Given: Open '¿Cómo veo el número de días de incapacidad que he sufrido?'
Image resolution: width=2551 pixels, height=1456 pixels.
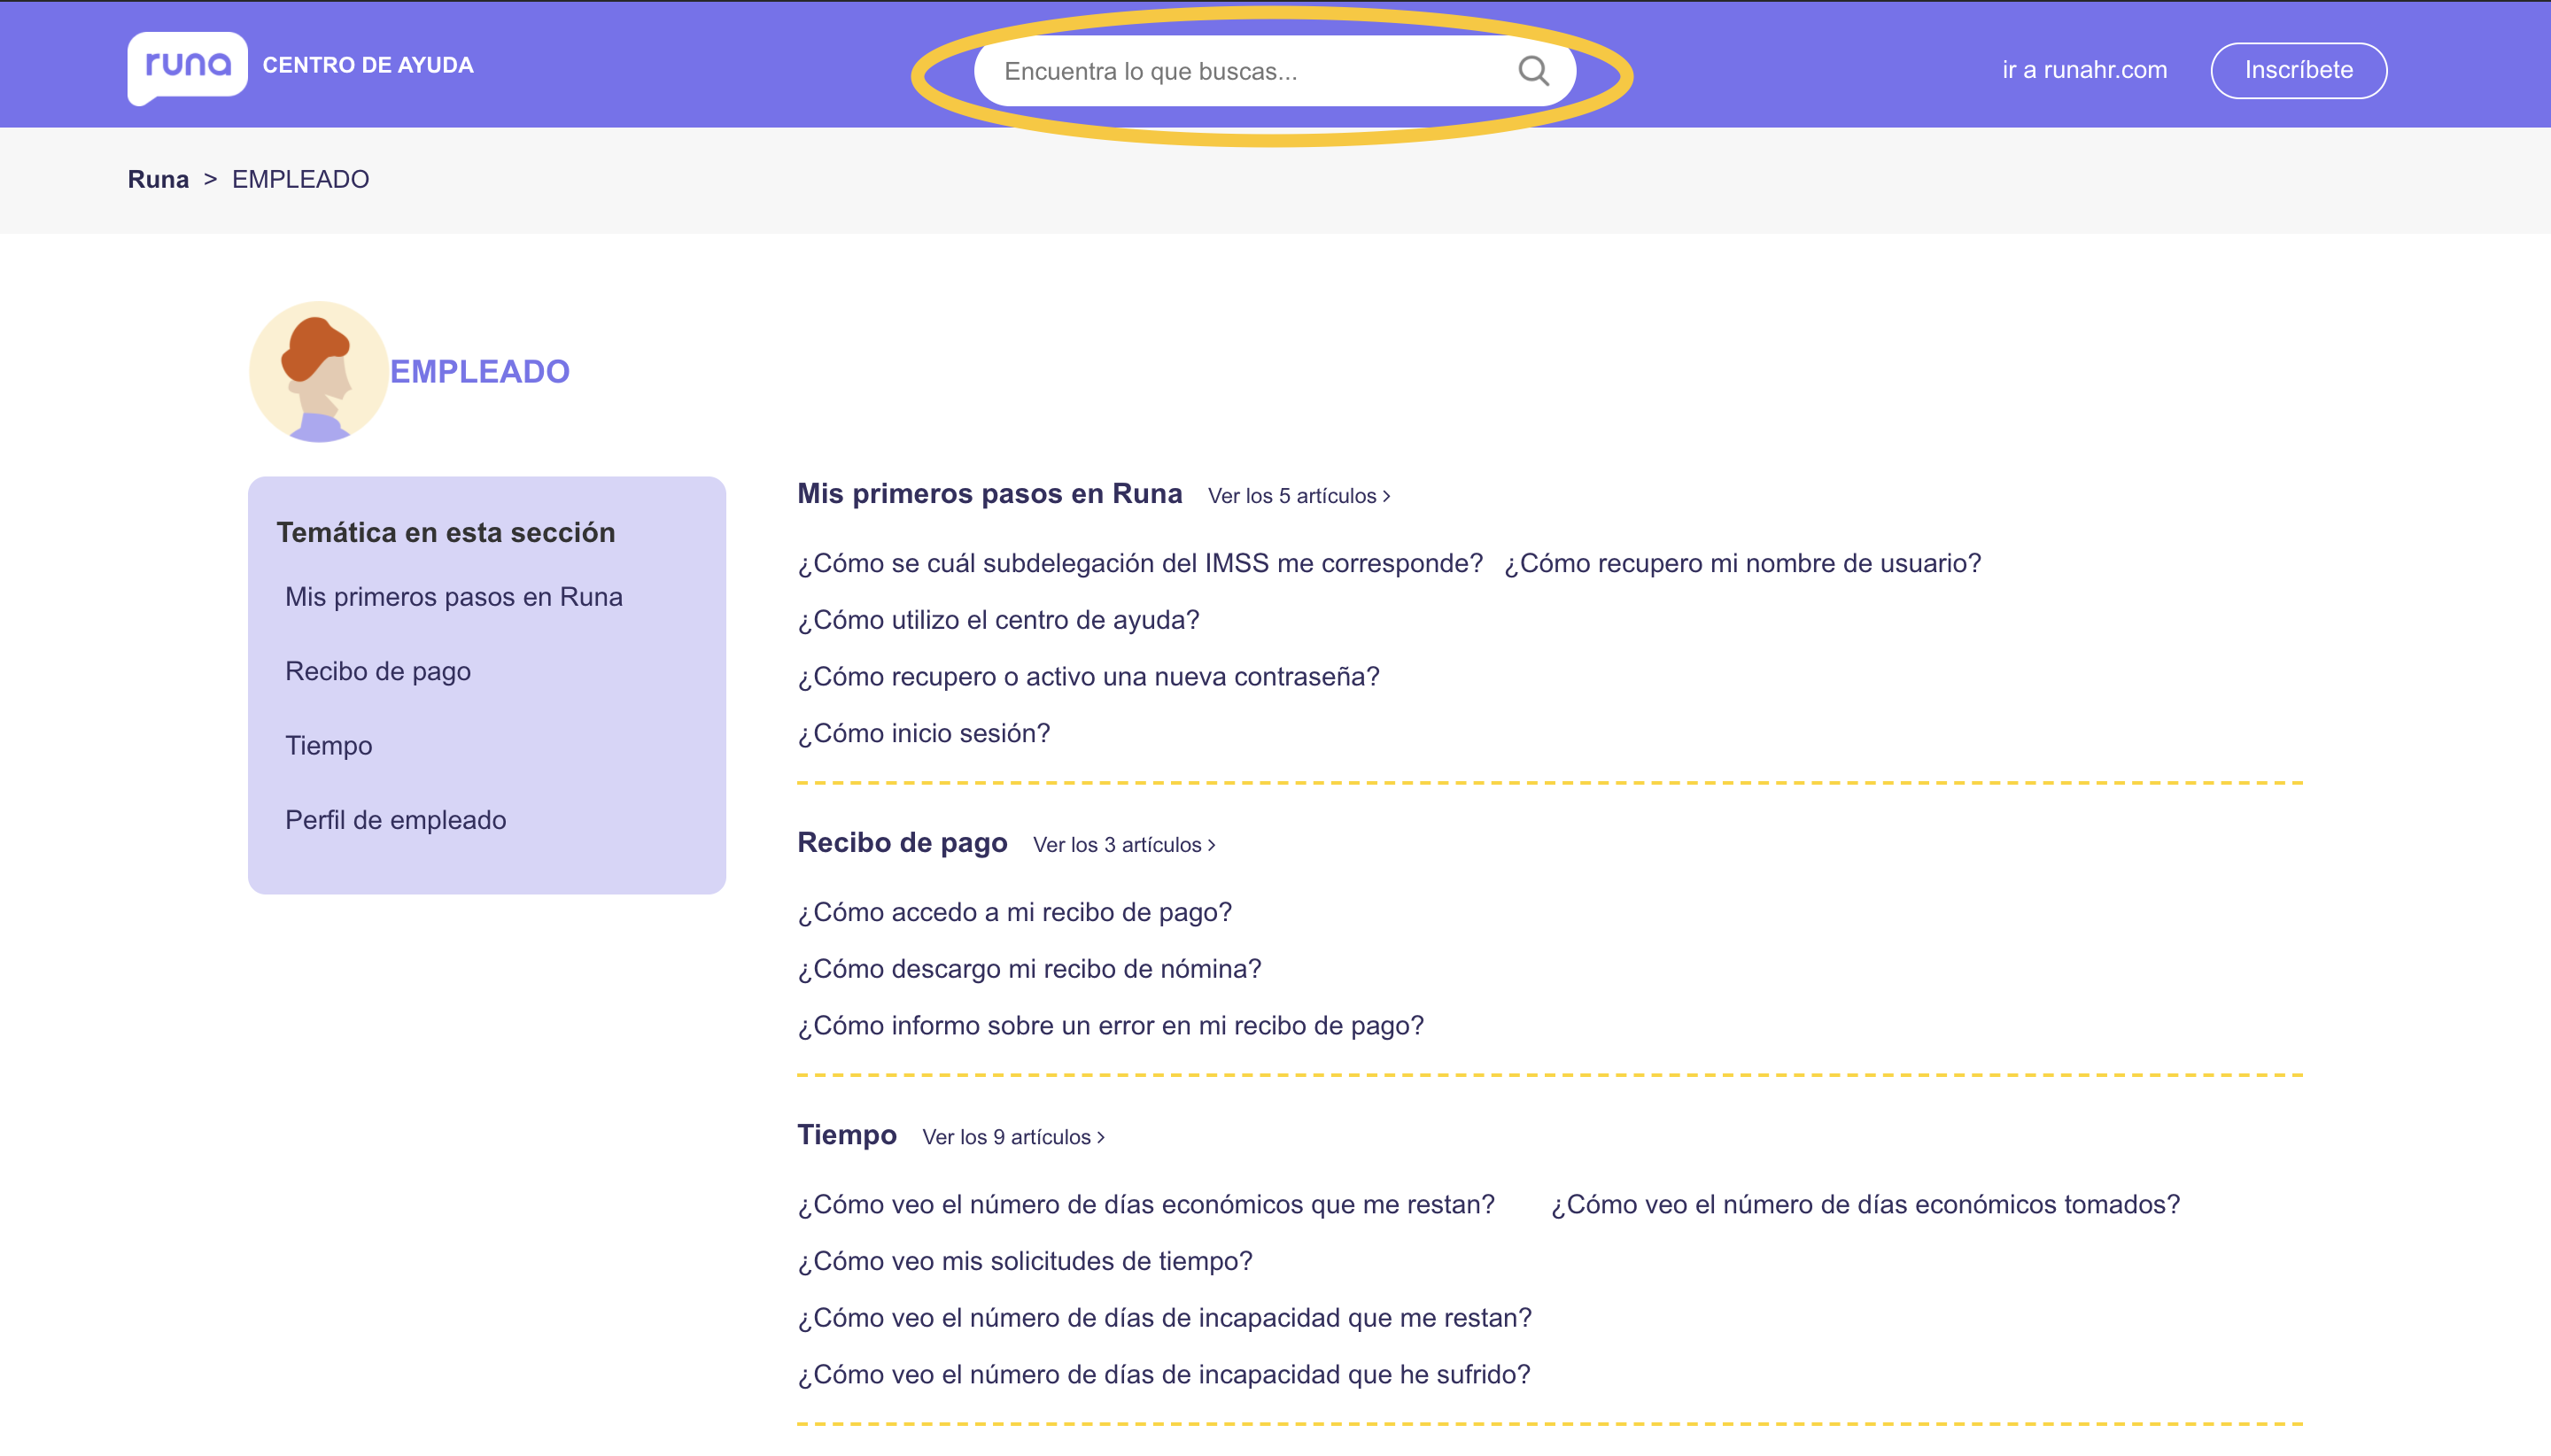Looking at the screenshot, I should coord(1164,1375).
